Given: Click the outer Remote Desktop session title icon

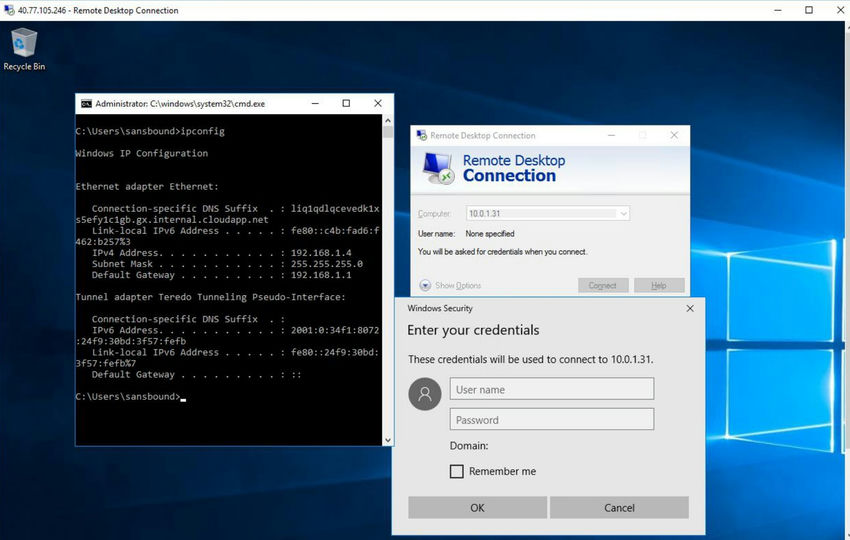Looking at the screenshot, I should tap(9, 10).
